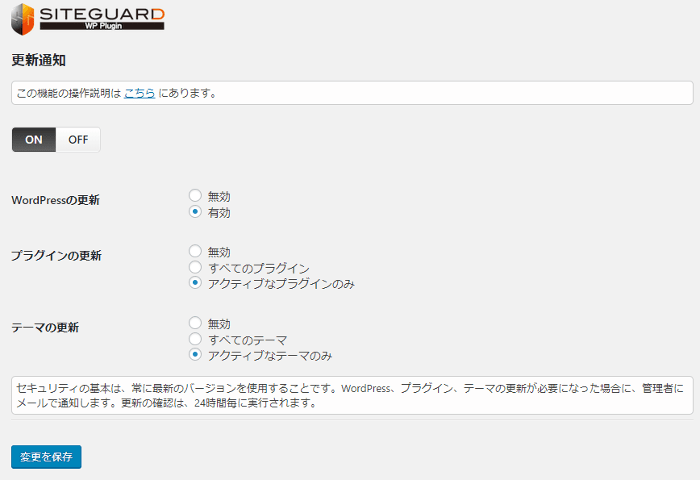Click the WordPressの更新 label
Viewport: 700px width, 480px height.
click(55, 200)
